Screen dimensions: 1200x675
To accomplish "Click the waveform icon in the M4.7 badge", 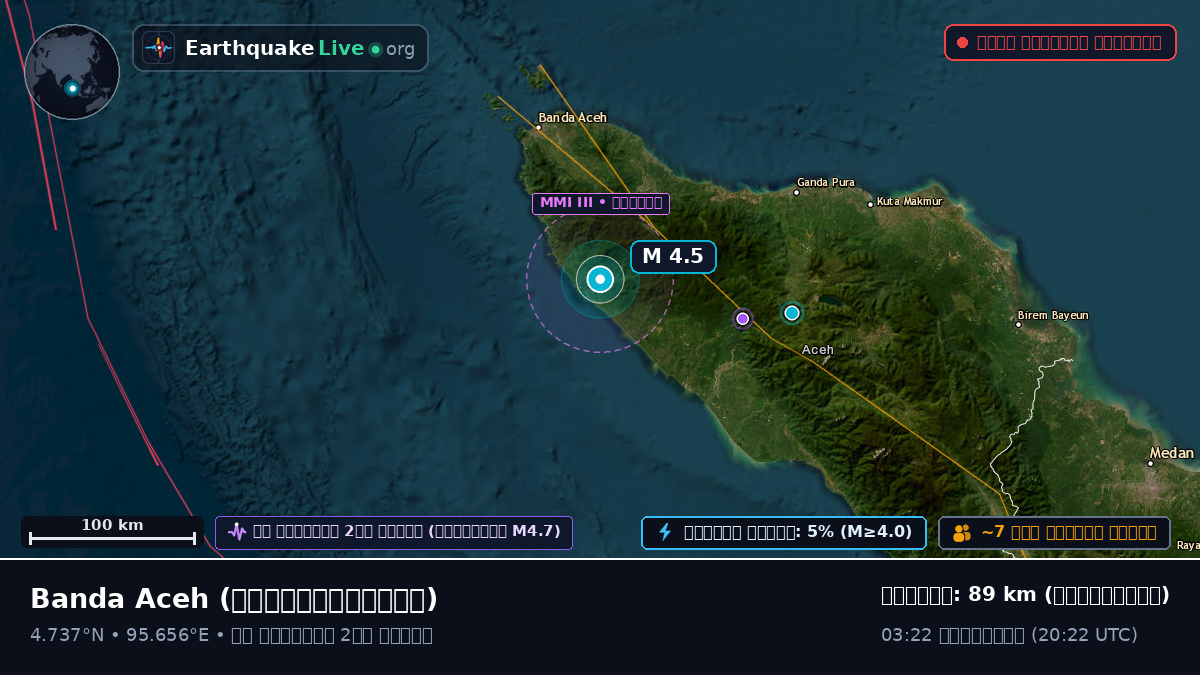I will tap(236, 532).
